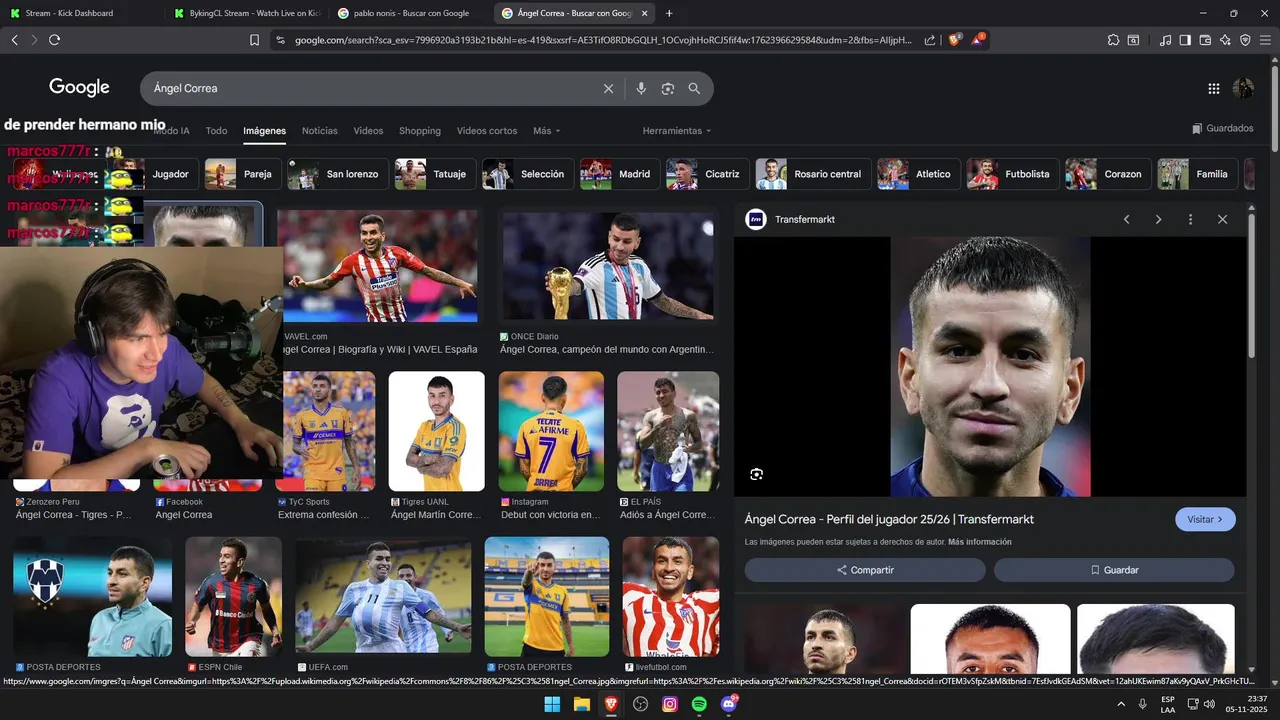Open preview panel three-dot options
Viewport: 1280px width, 720px height.
point(1190,219)
